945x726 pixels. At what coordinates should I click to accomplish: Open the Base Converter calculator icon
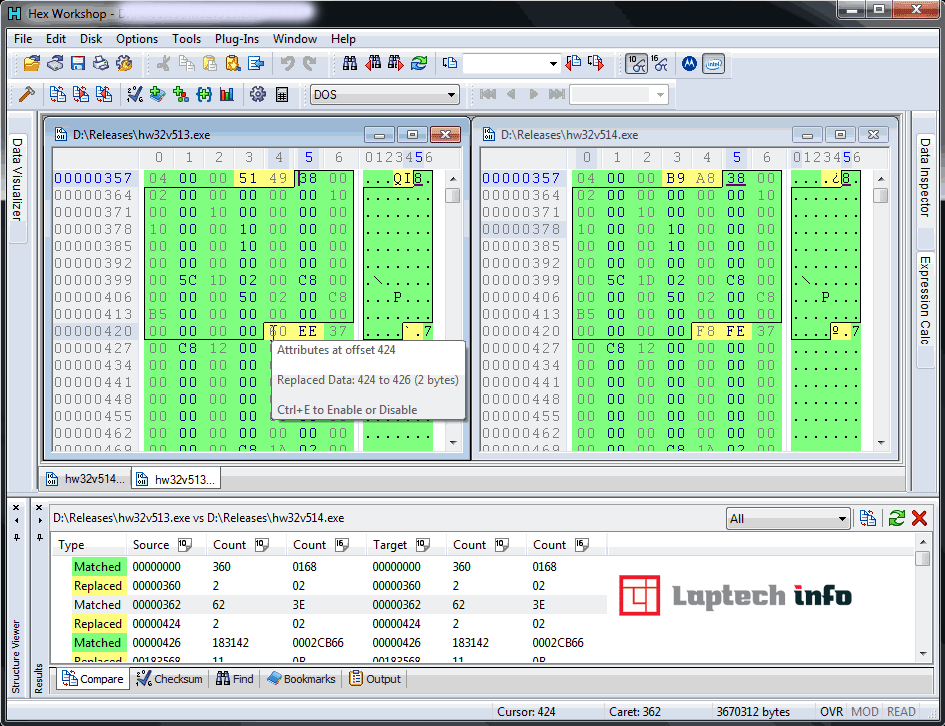tap(281, 95)
